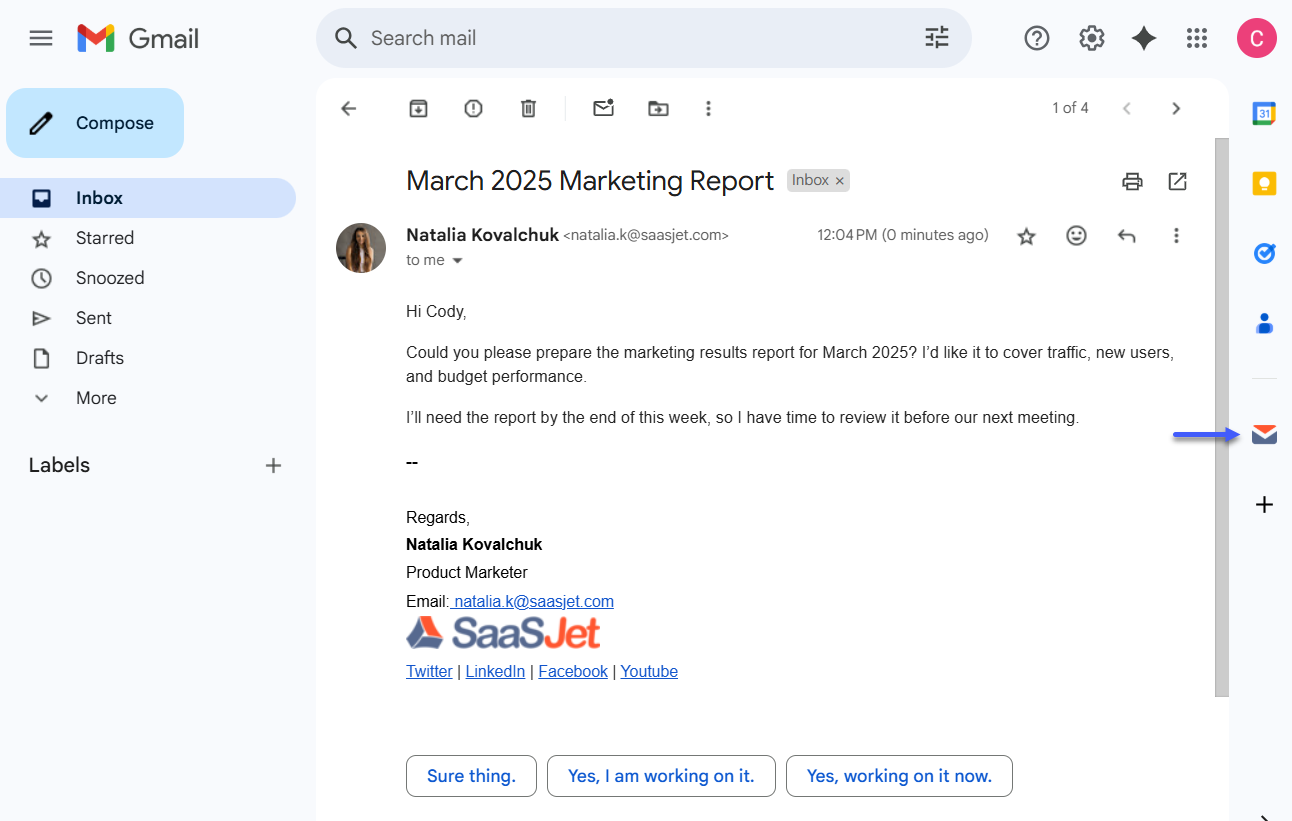Send the 'Sure thing.' smart reply
This screenshot has height=821, width=1292.
[471, 776]
